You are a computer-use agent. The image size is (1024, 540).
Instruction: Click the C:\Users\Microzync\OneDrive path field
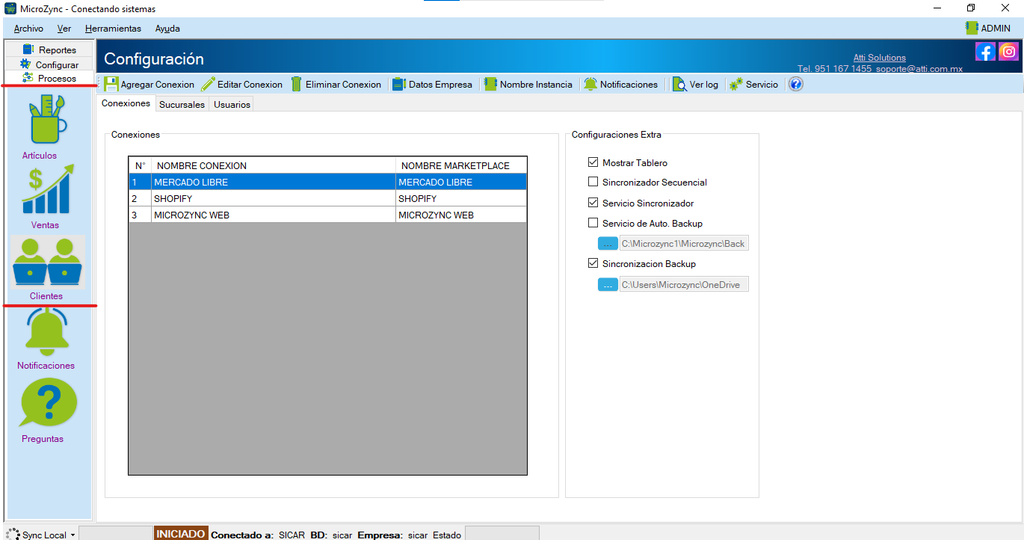point(684,285)
